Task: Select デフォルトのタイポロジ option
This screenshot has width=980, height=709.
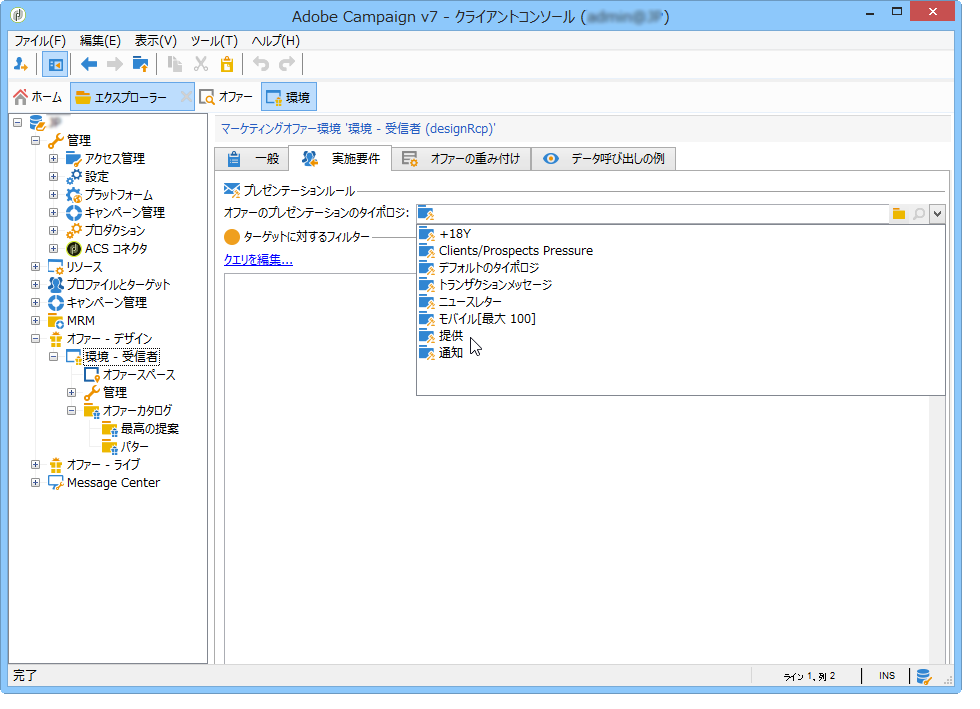Action: [x=681, y=268]
